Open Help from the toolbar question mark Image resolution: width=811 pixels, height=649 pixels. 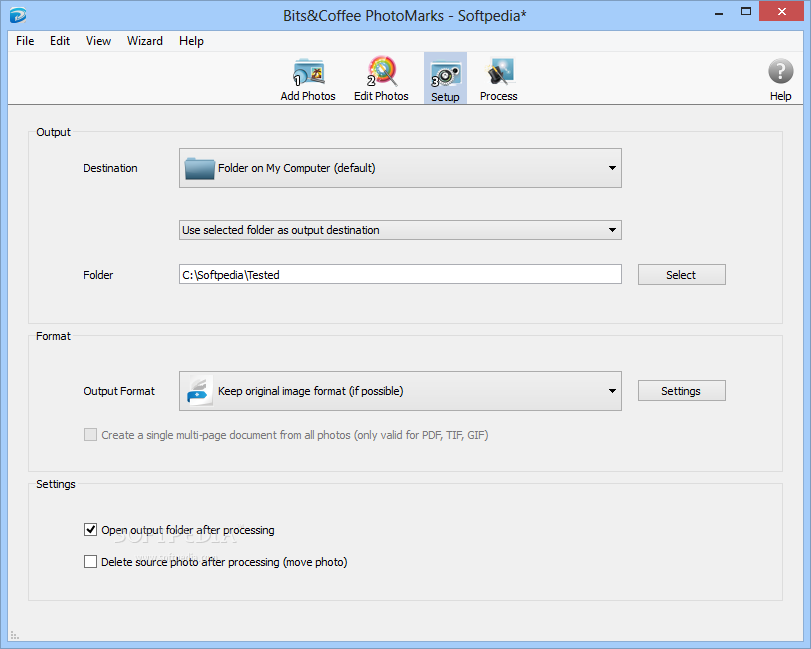pos(780,80)
